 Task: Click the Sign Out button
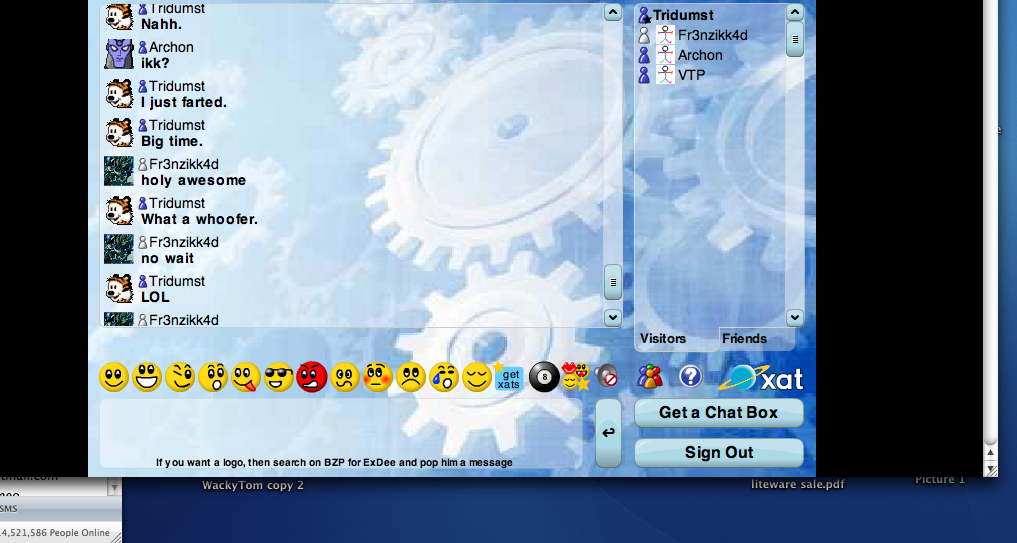coord(719,452)
